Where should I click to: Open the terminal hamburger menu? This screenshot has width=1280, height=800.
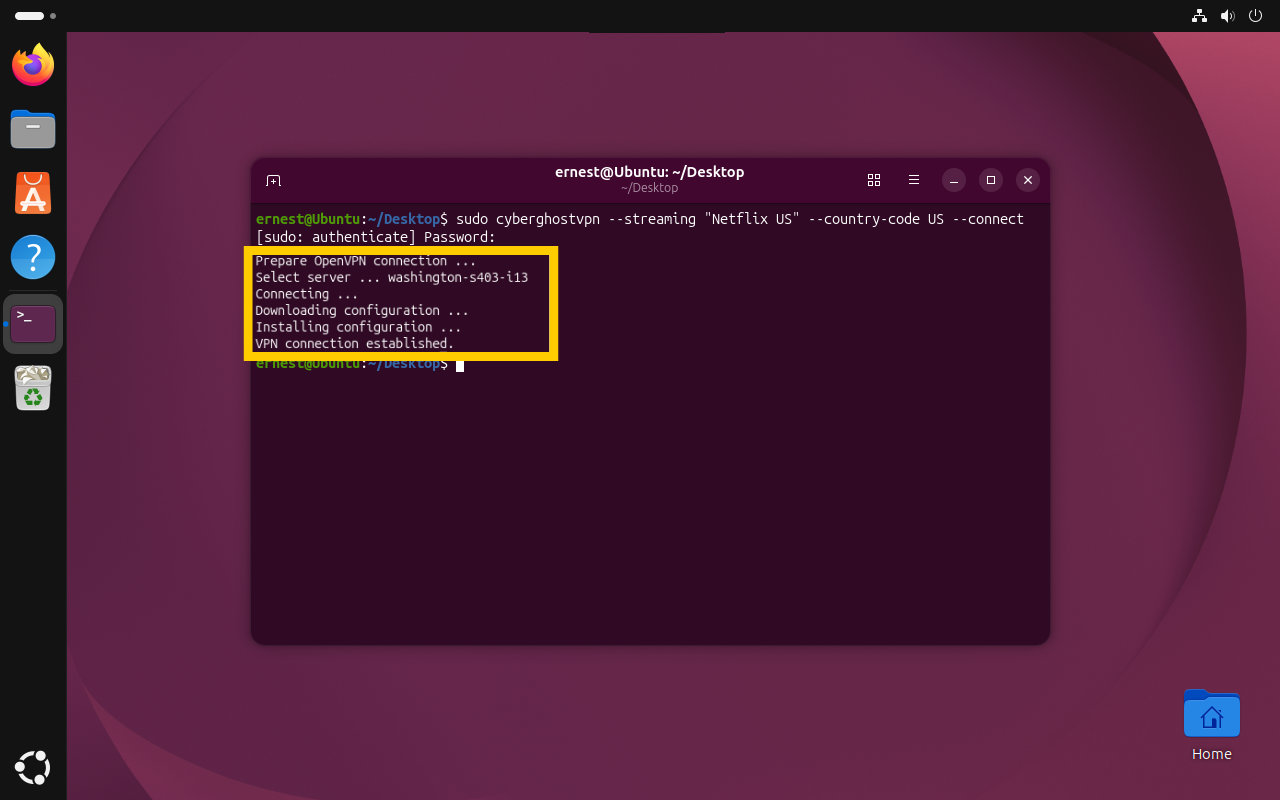click(x=914, y=180)
